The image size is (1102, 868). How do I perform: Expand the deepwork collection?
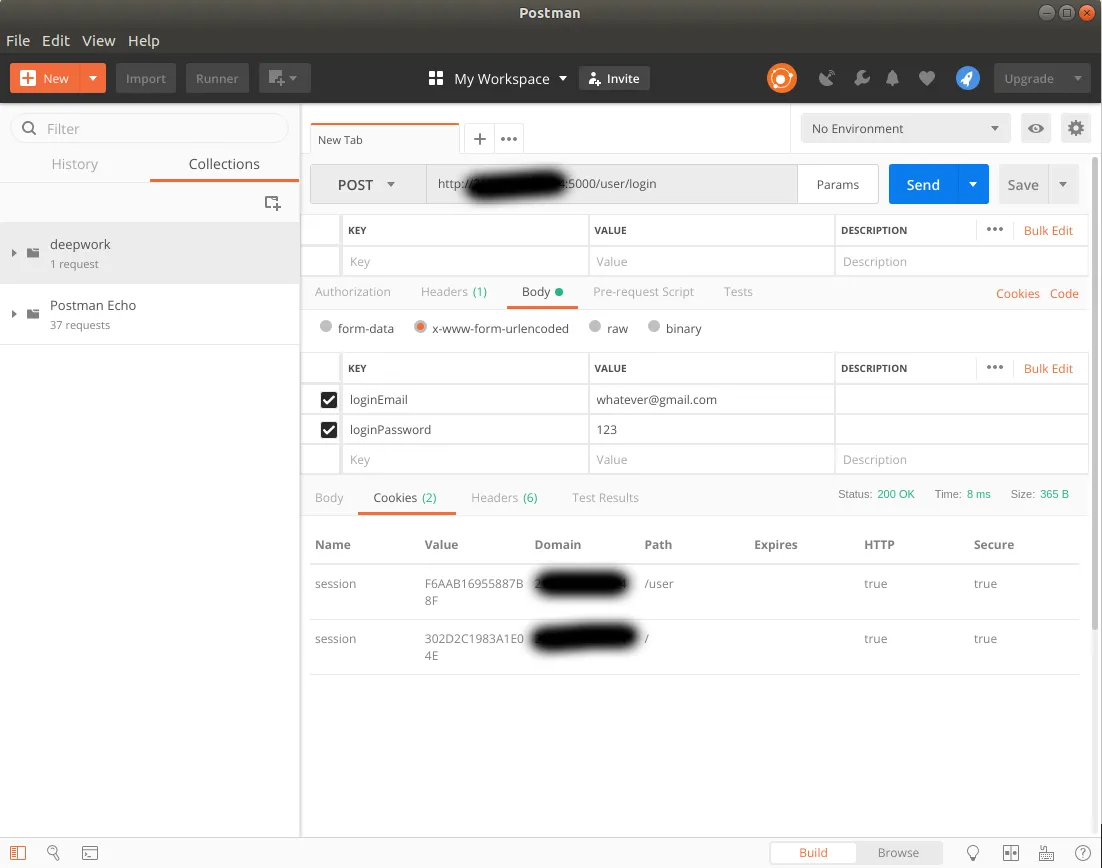(13, 253)
